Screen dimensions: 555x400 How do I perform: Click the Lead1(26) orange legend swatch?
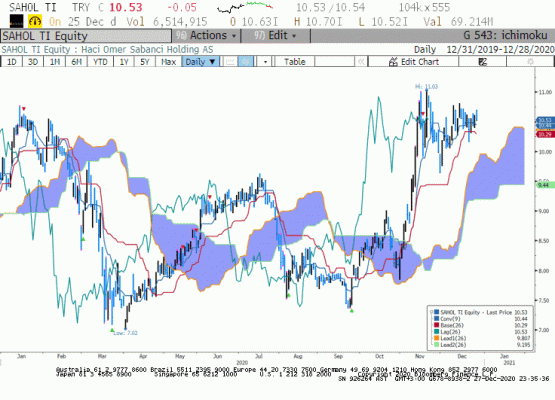click(x=436, y=338)
